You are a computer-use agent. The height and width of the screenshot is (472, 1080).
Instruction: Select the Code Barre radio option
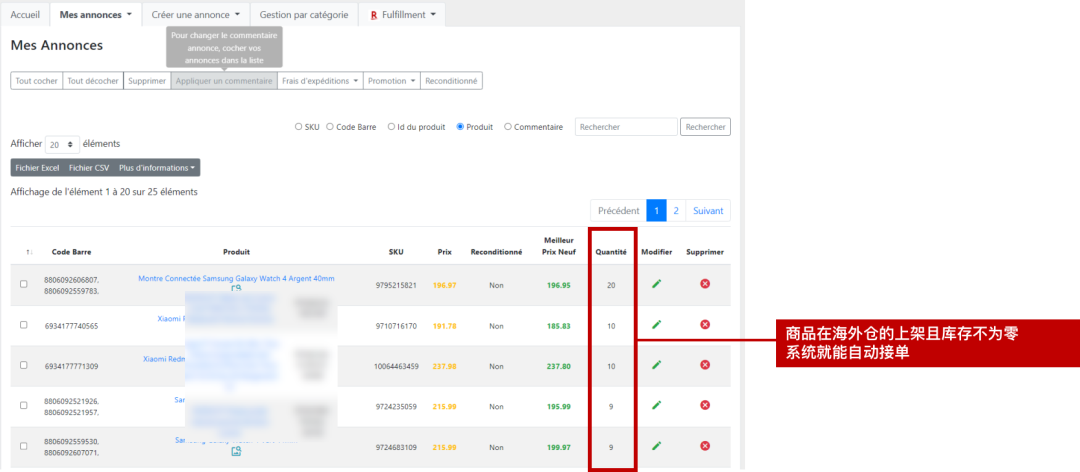330,127
